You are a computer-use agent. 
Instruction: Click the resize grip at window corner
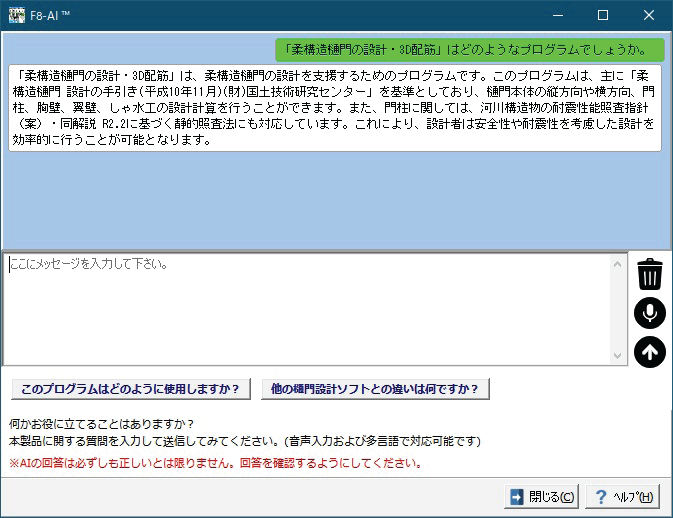click(x=667, y=512)
